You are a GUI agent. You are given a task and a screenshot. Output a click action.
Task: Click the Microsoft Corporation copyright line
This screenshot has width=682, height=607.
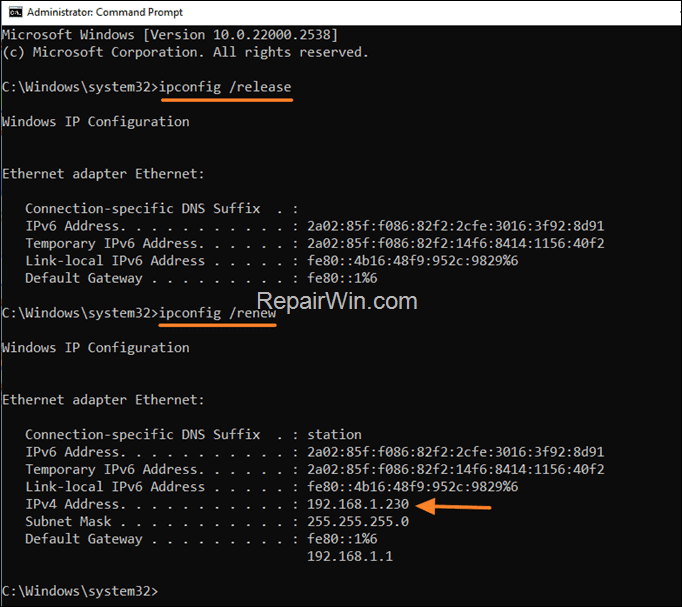tap(185, 52)
